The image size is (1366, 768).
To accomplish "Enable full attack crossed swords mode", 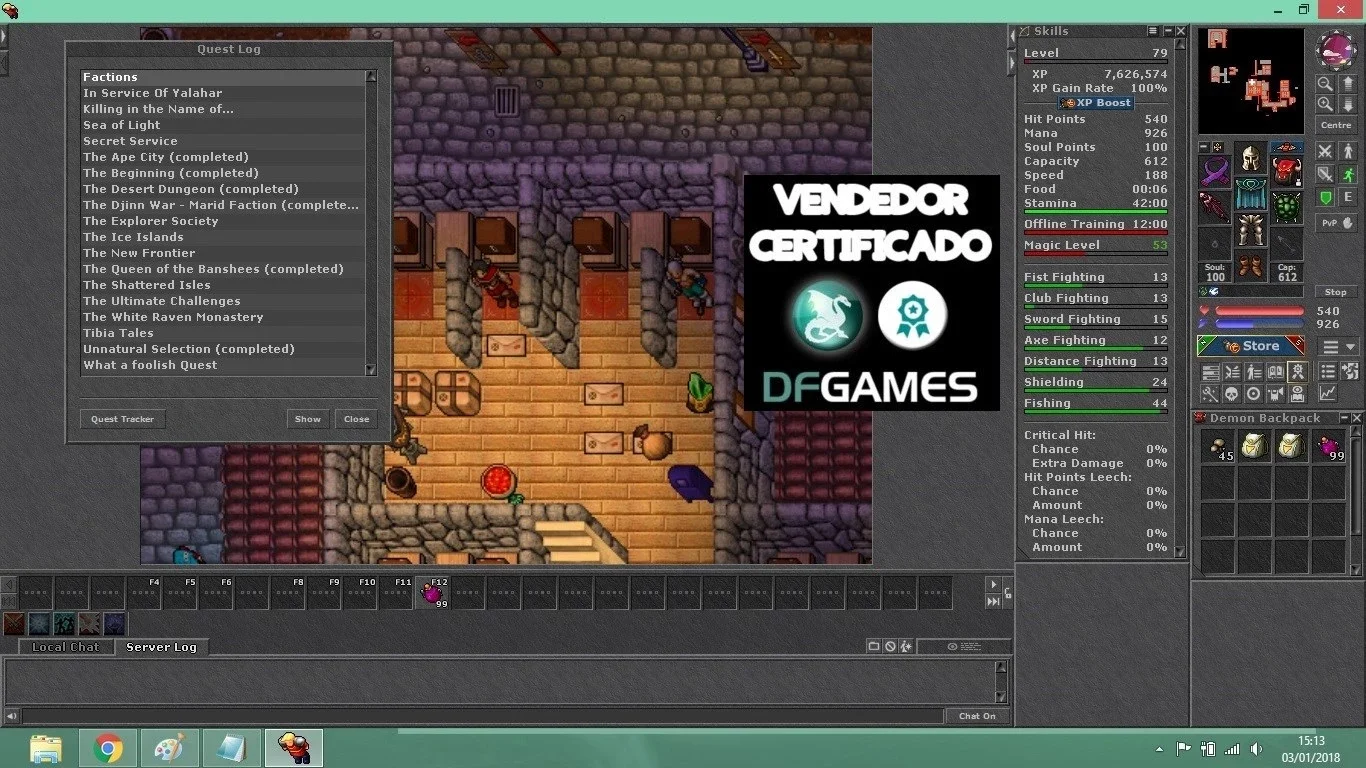I will [1325, 151].
